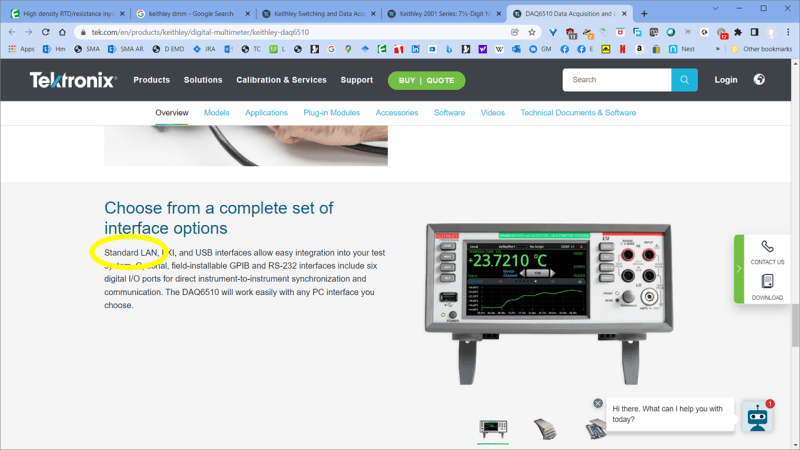Select the second product image thumbnail

pos(545,429)
